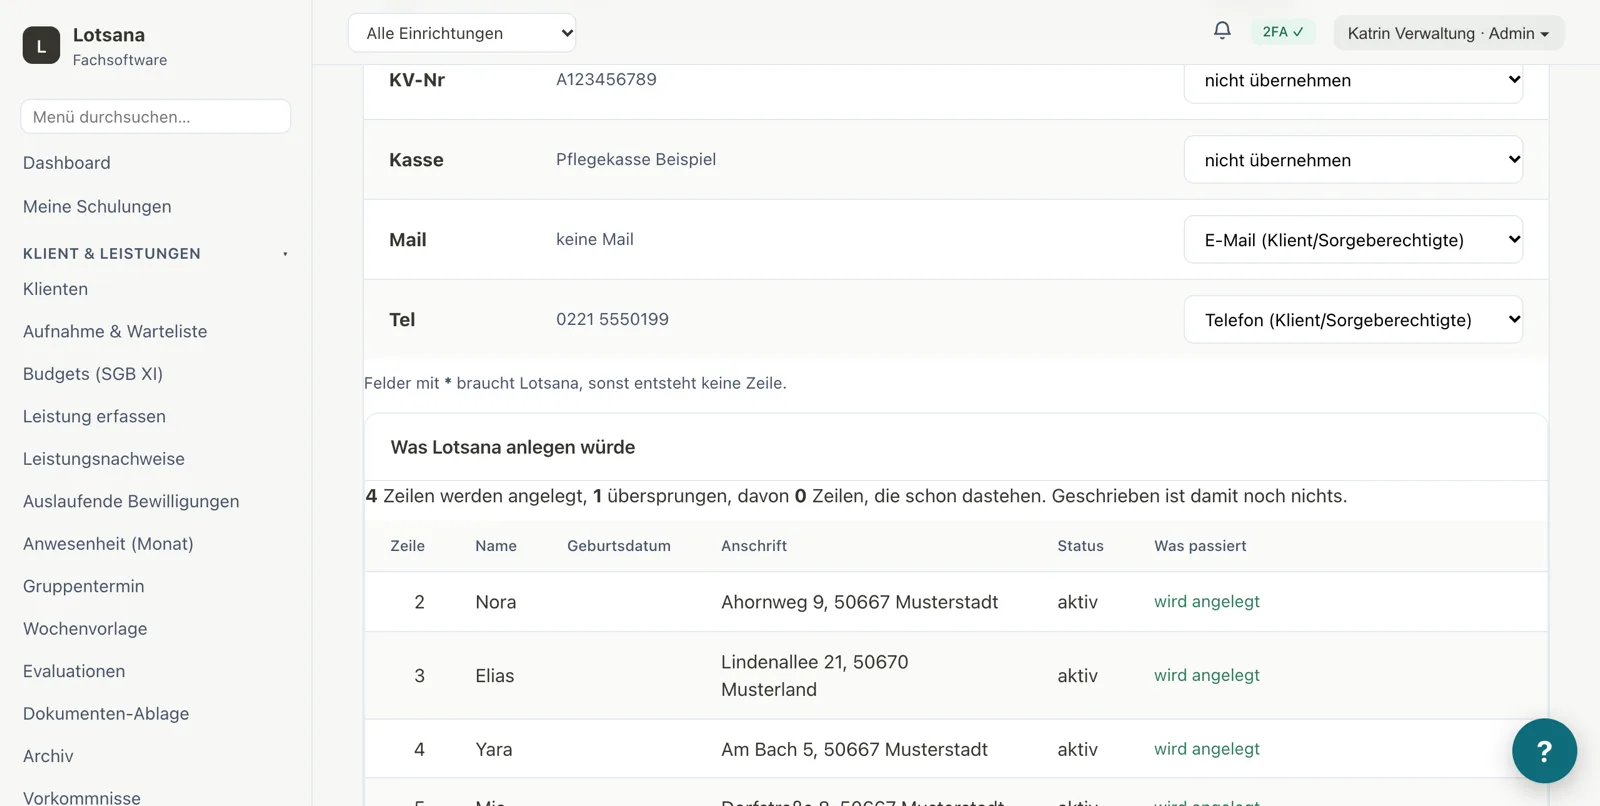This screenshot has height=806, width=1600.
Task: Open Auslaufende Bewilligungen
Action: (x=131, y=502)
